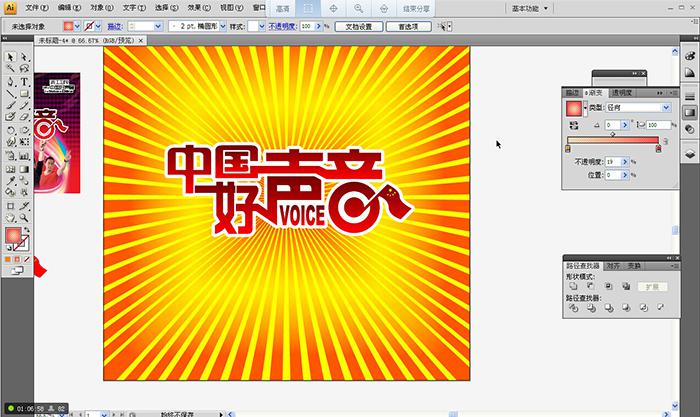Pick the Lasso tool
The height and width of the screenshot is (417, 700).
(24, 69)
